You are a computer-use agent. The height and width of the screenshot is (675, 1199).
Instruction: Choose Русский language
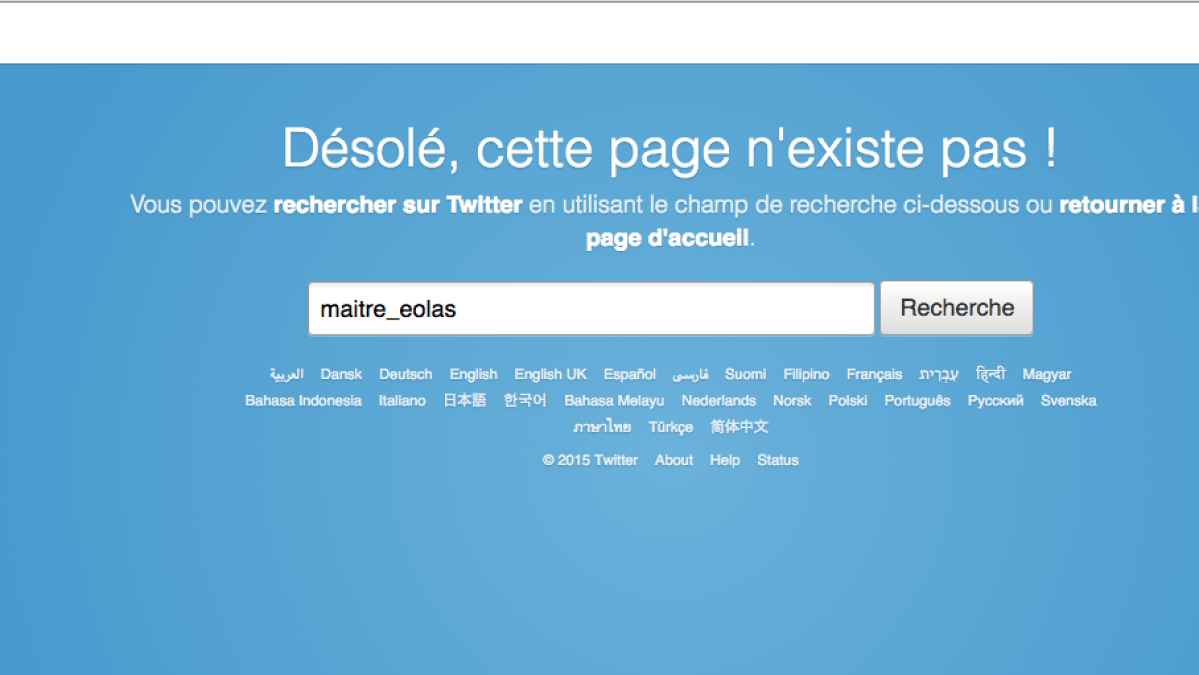(x=996, y=401)
